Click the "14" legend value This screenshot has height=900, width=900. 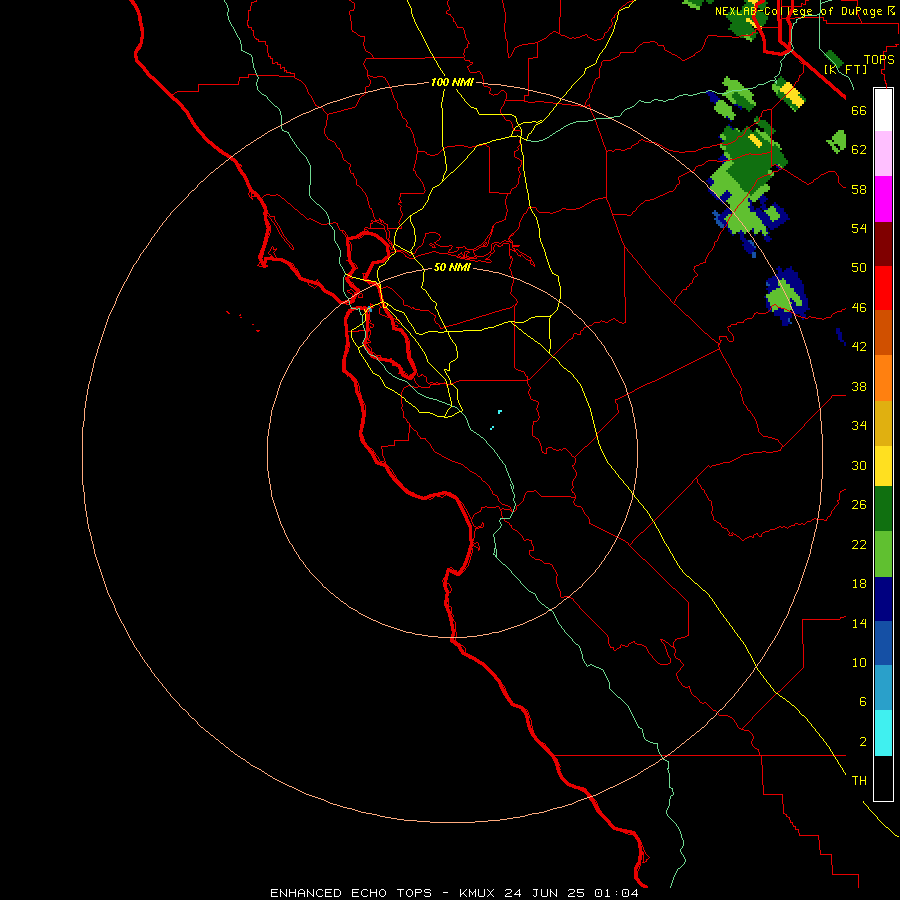859,623
